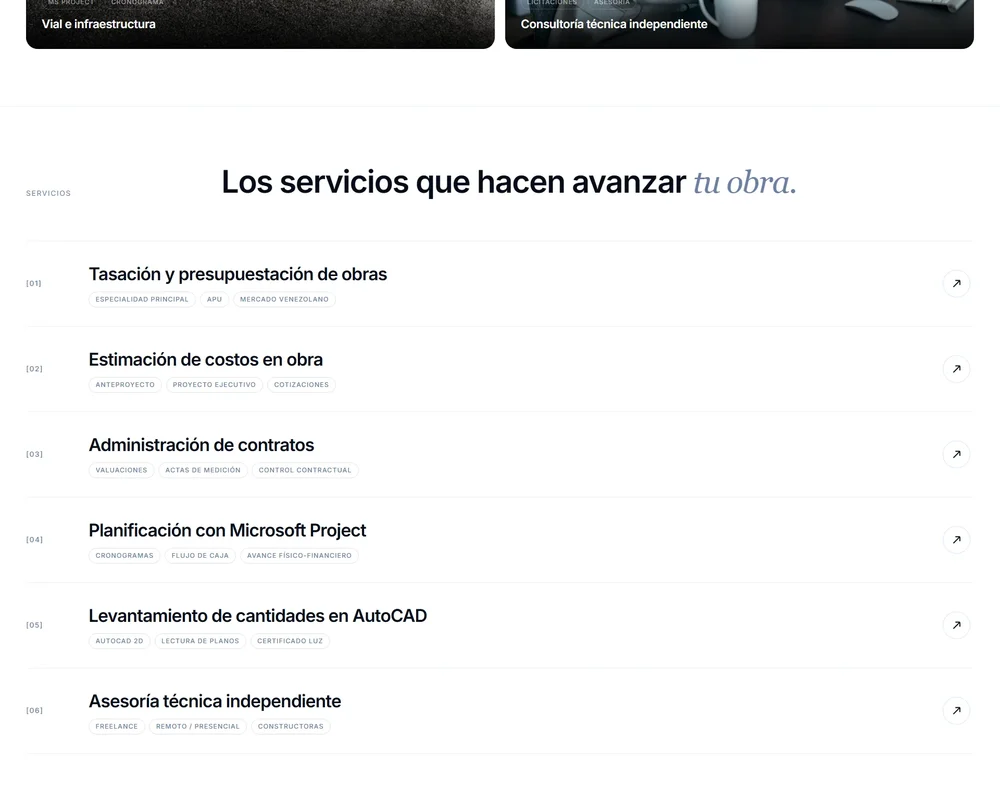
Task: Open Consultoría técnica independiente project card
Action: (x=739, y=24)
